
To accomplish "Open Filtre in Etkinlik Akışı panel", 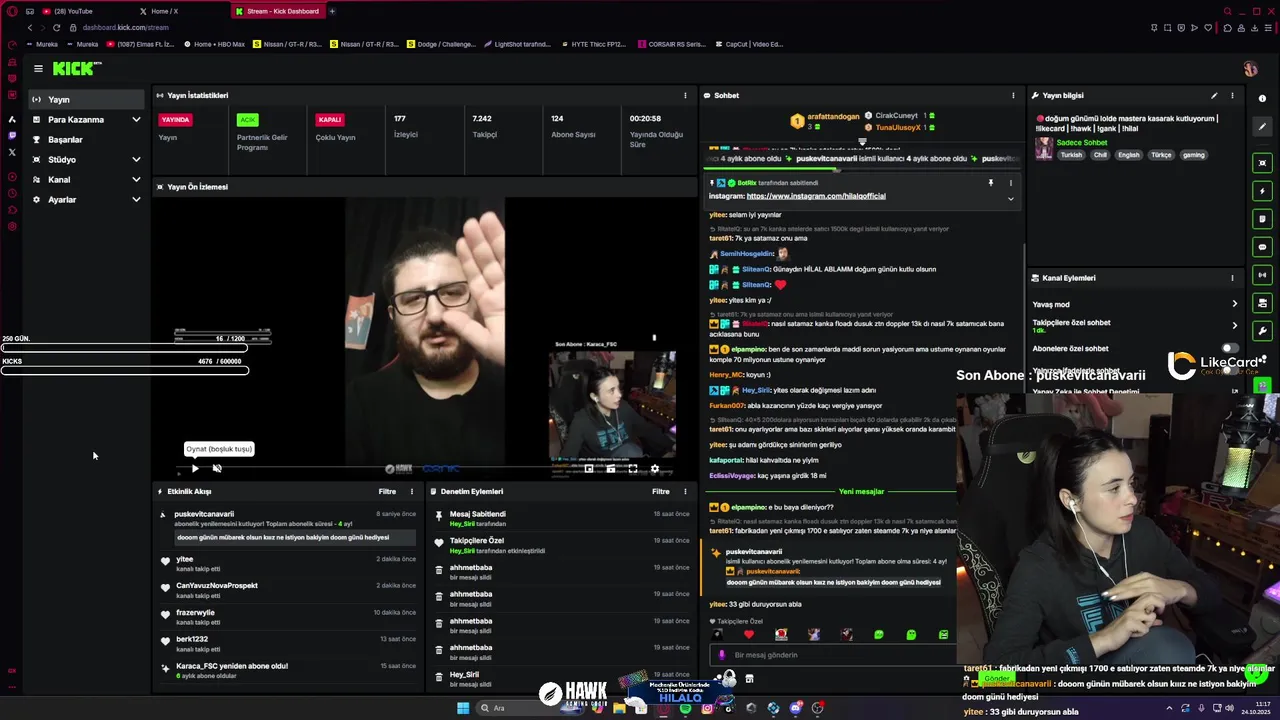I will (x=387, y=491).
